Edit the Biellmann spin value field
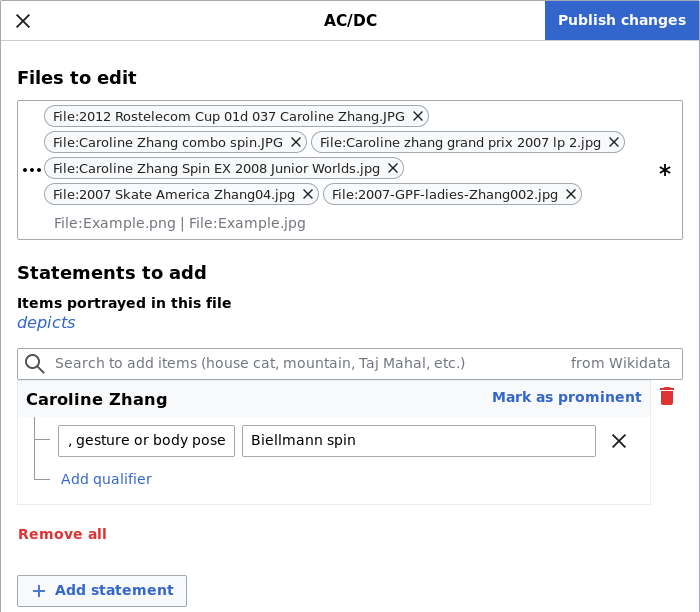This screenshot has height=612, width=700. tap(418, 441)
